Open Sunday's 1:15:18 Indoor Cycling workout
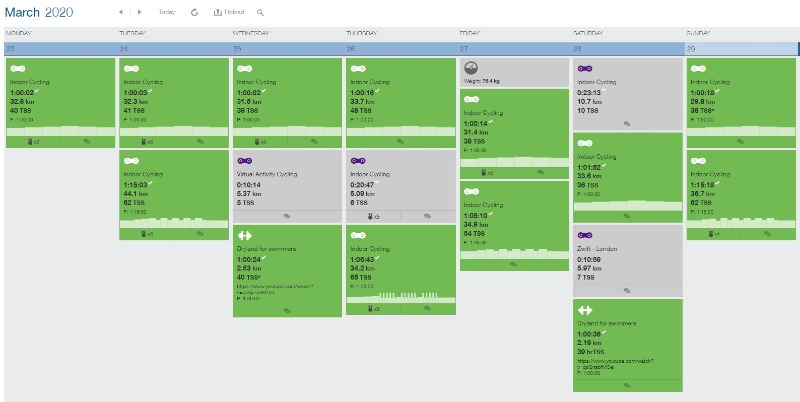 point(741,194)
